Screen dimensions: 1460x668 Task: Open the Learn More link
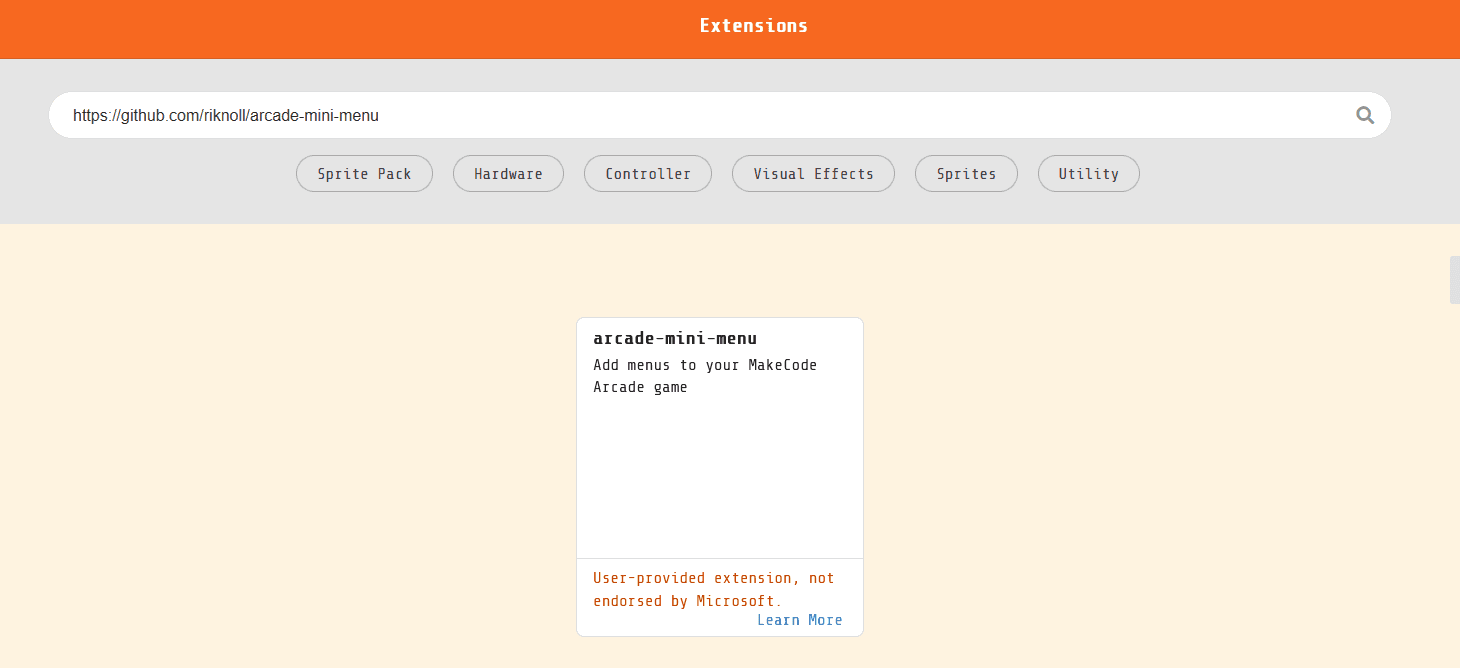(x=799, y=620)
